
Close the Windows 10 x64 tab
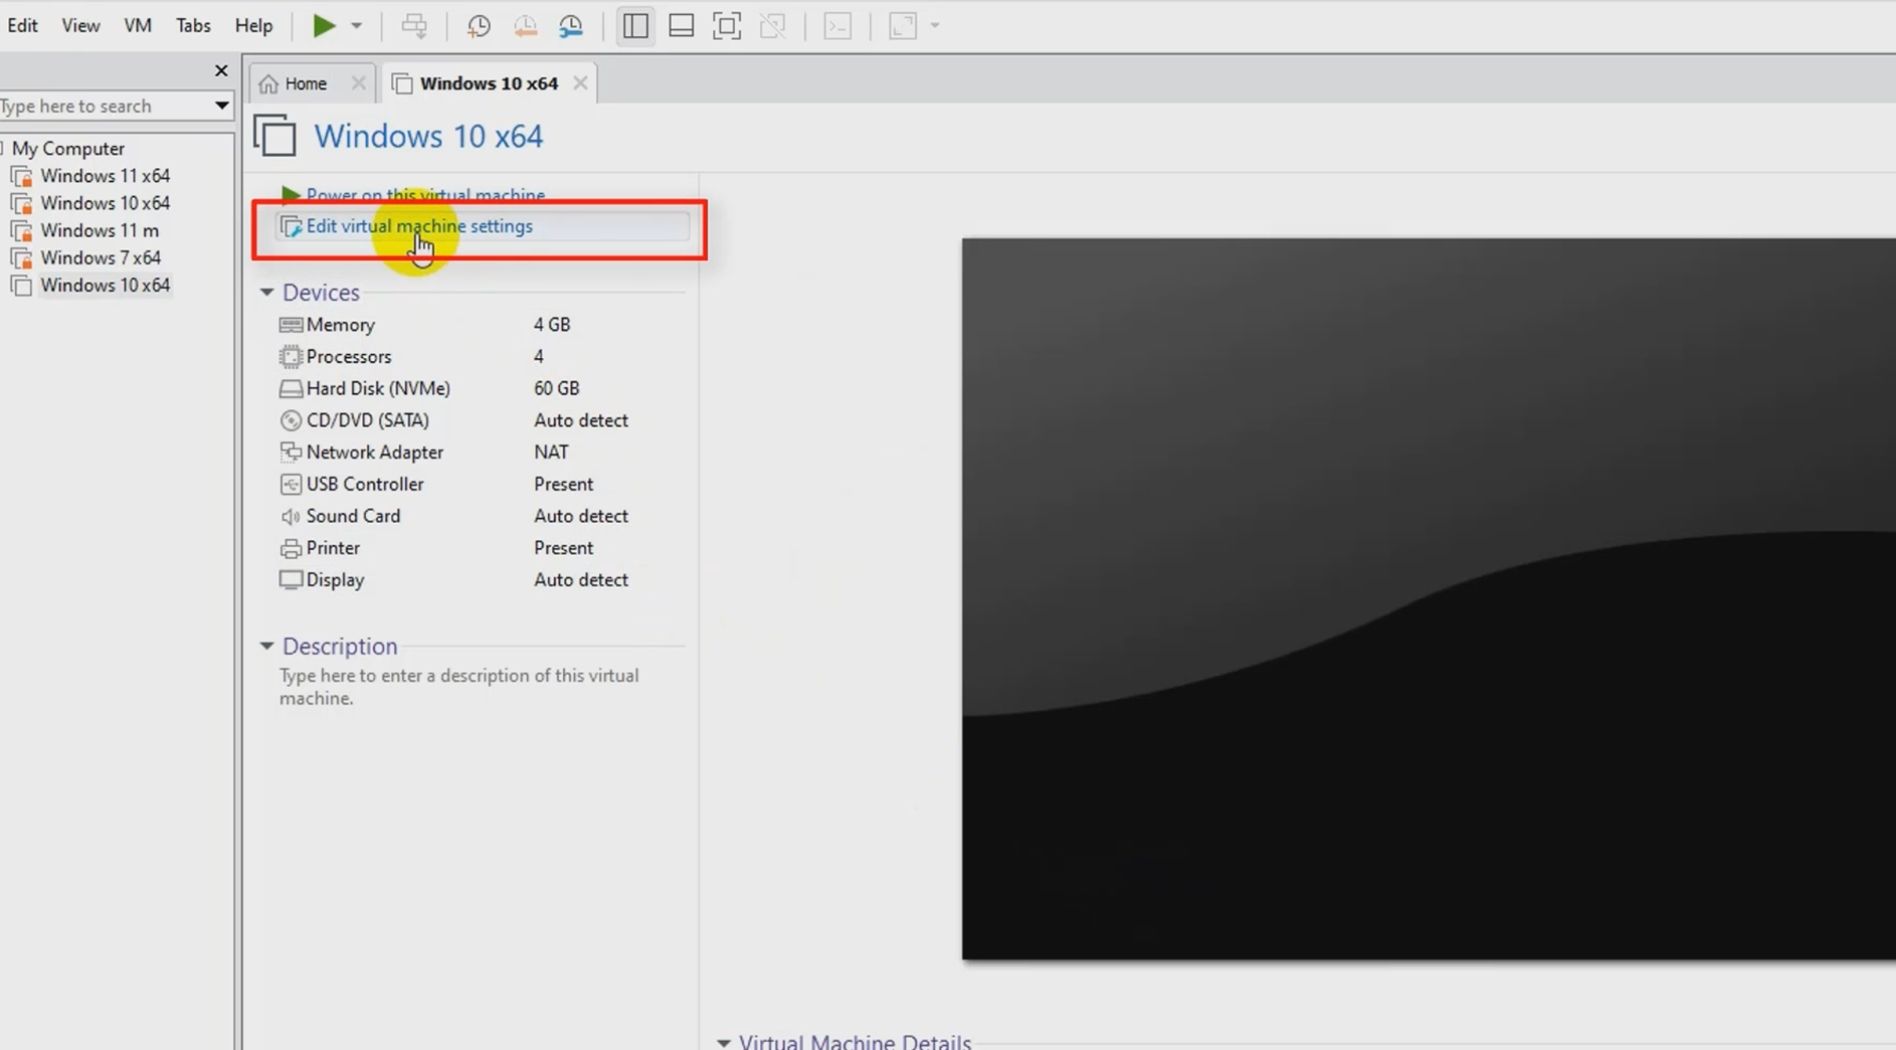point(580,84)
